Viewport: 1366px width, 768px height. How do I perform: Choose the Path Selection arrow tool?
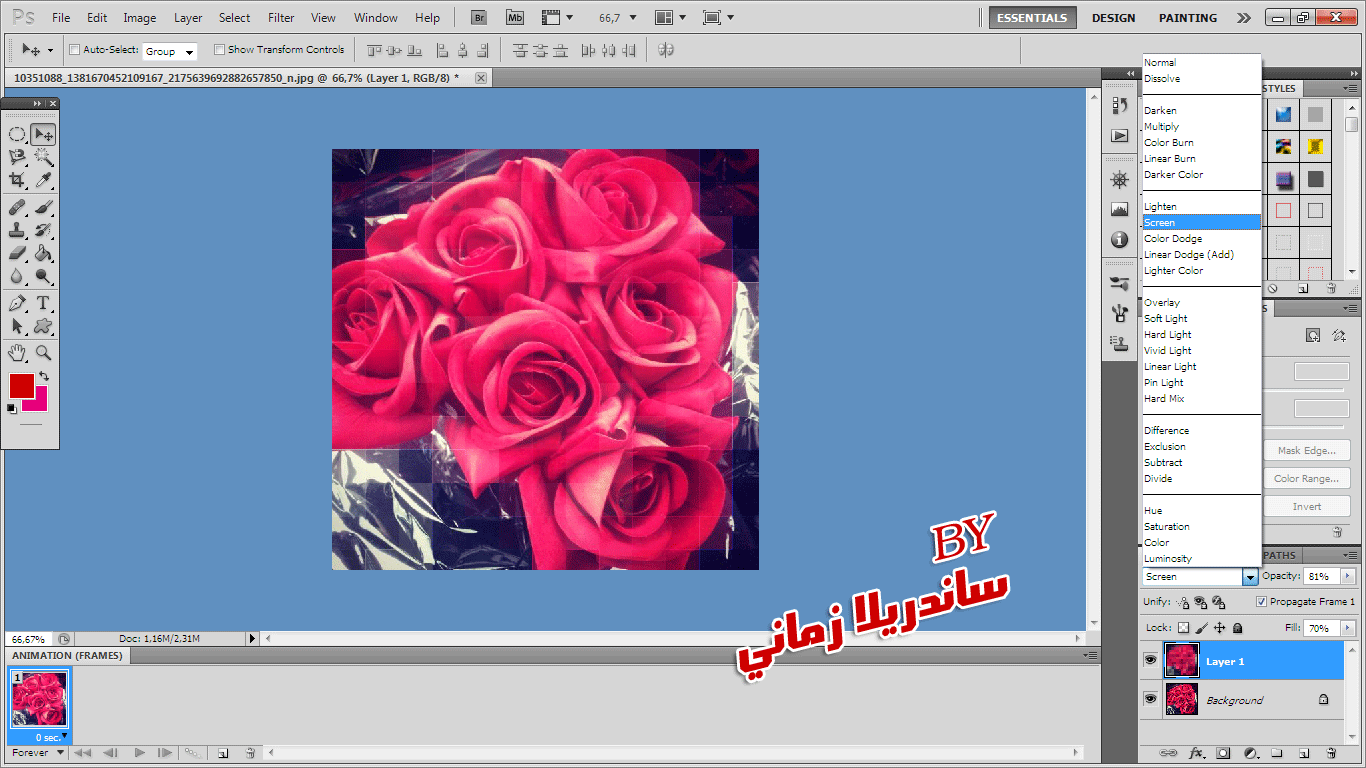(x=17, y=326)
